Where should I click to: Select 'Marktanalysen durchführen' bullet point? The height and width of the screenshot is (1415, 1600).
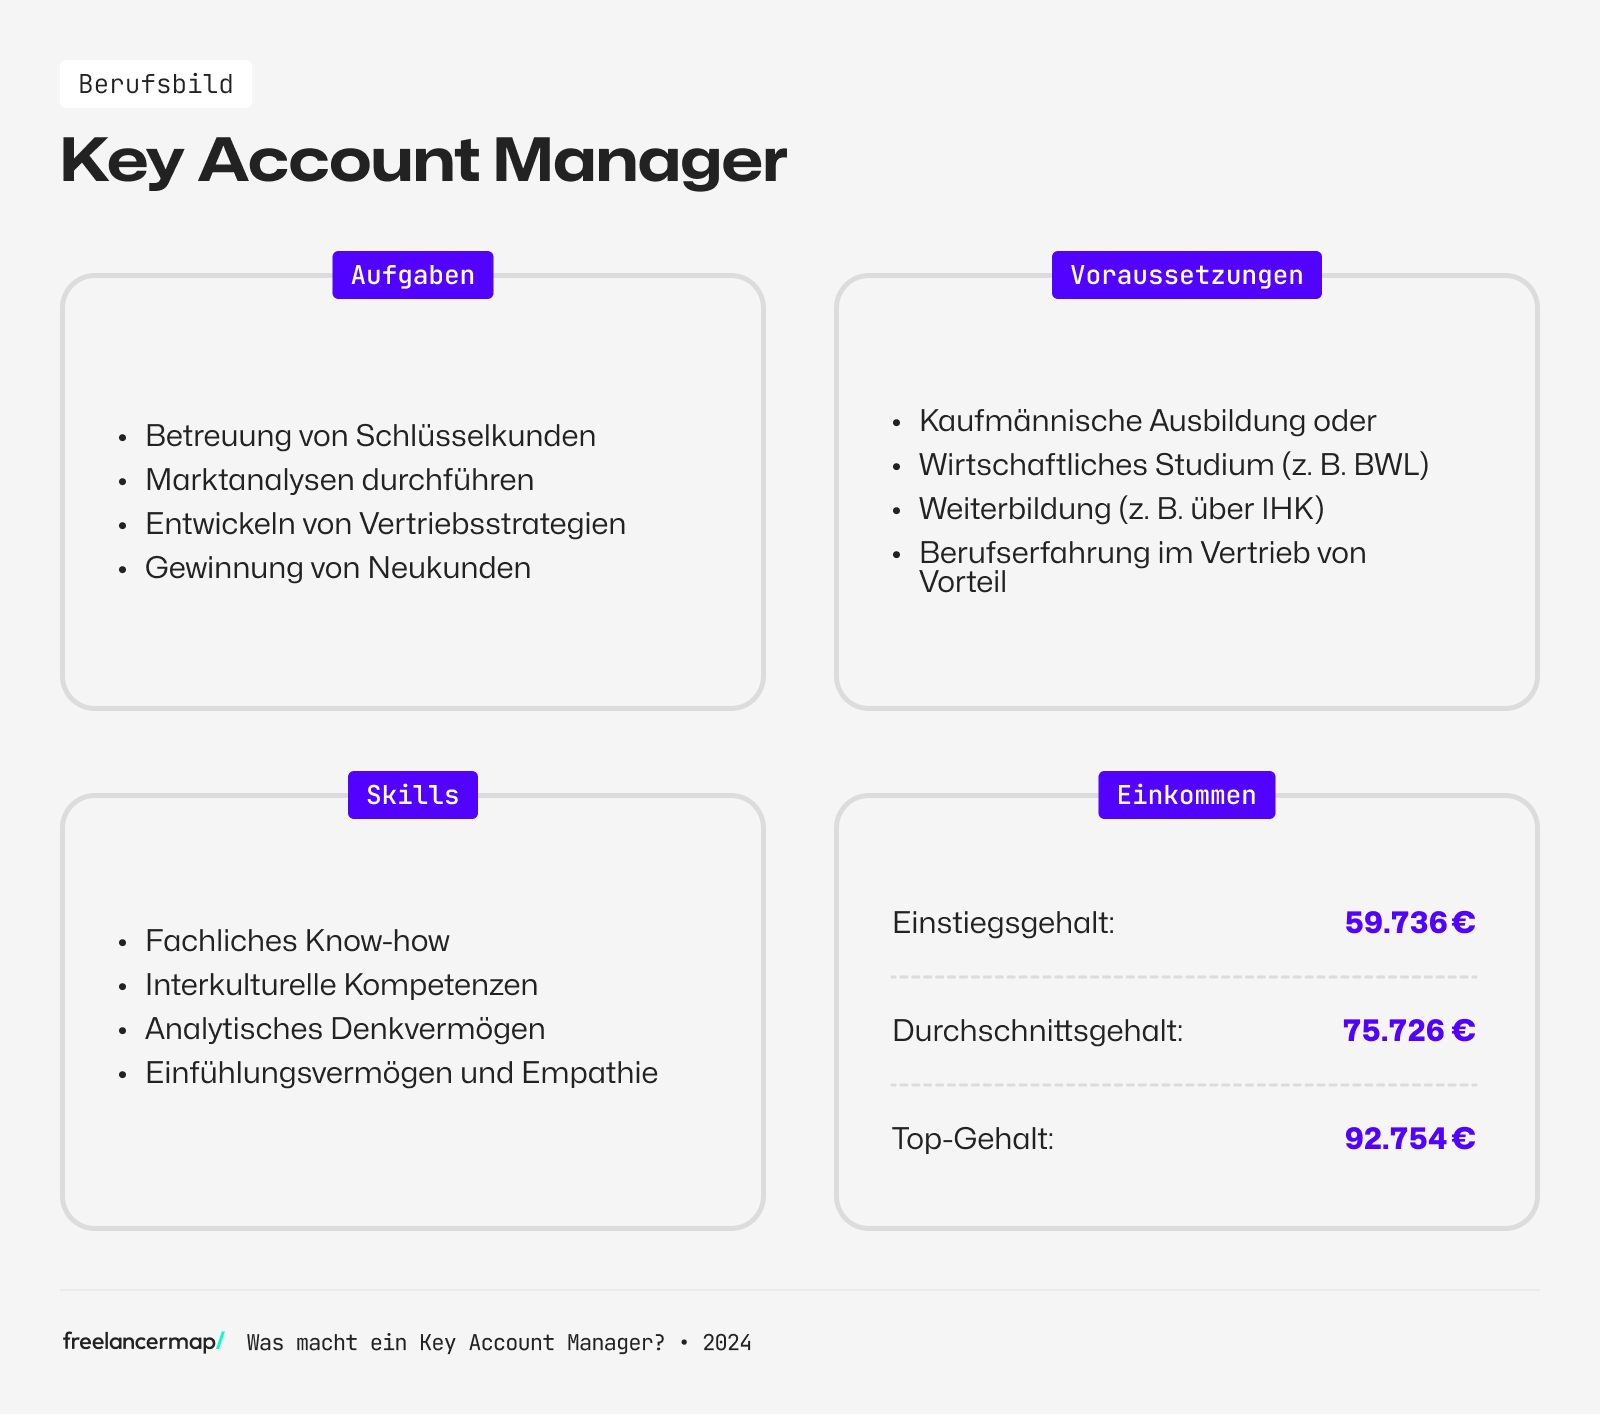[339, 480]
